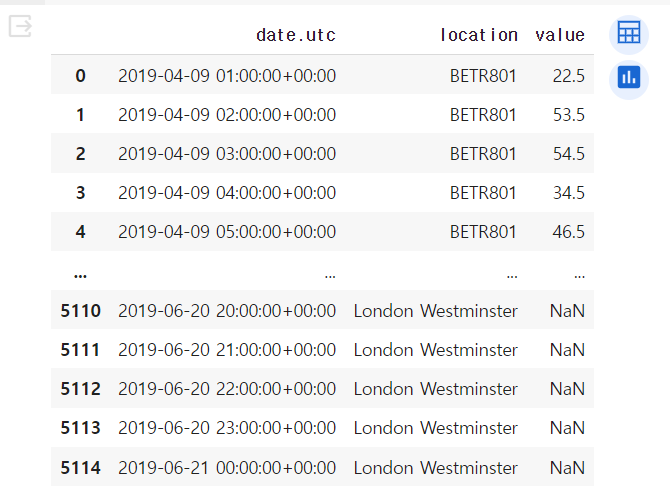
Task: Click London Westminster in row 5111
Action: click(x=435, y=350)
